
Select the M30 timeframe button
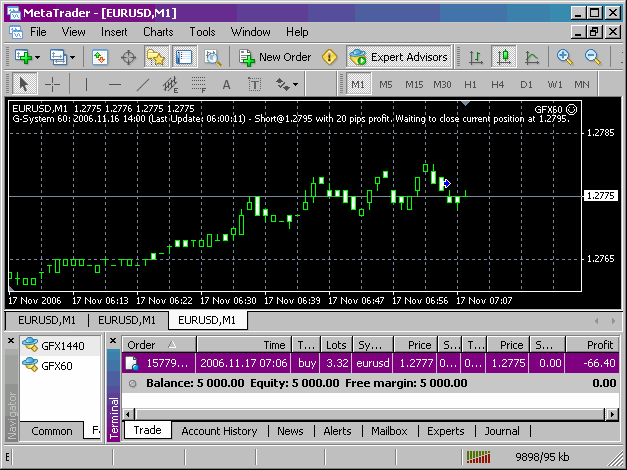[442, 84]
